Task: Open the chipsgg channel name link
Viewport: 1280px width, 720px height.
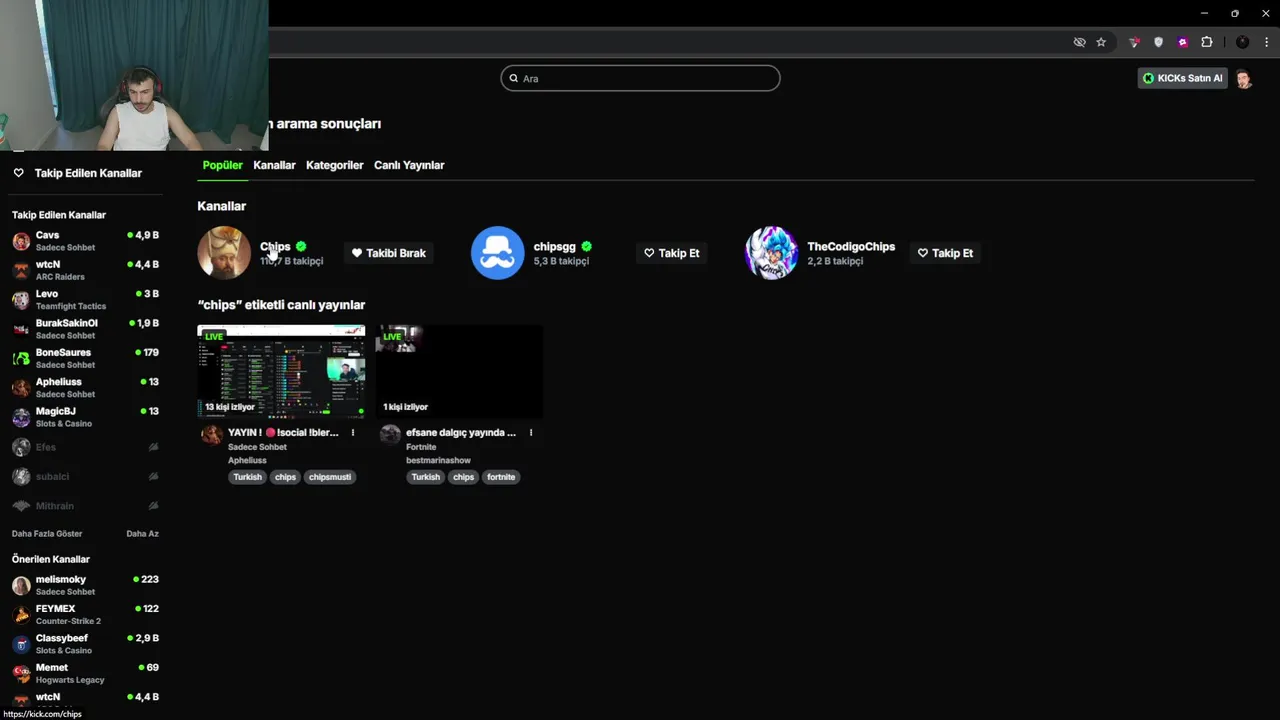Action: click(554, 246)
